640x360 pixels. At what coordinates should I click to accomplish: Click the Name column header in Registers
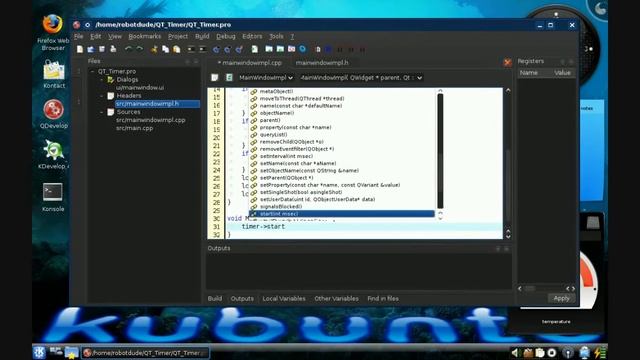[529, 73]
